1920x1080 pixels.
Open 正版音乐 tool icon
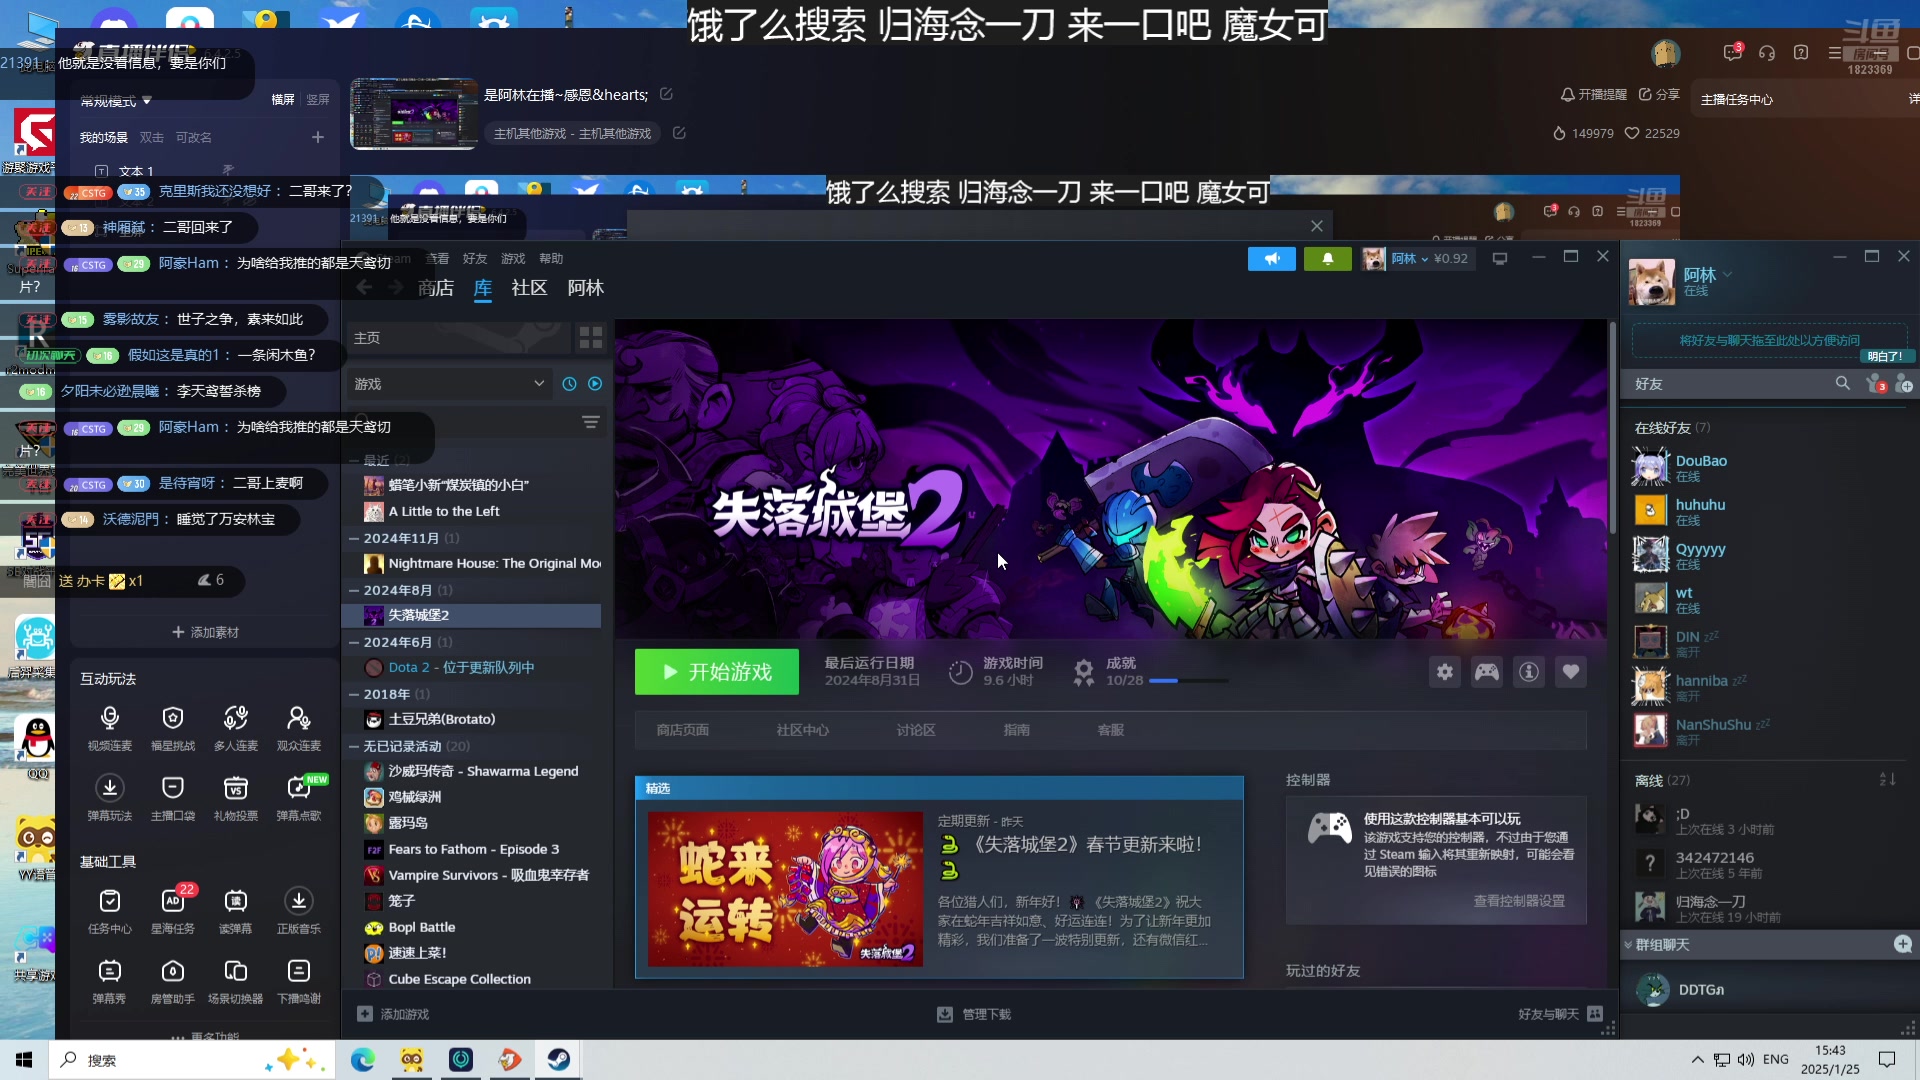pyautogui.click(x=299, y=911)
